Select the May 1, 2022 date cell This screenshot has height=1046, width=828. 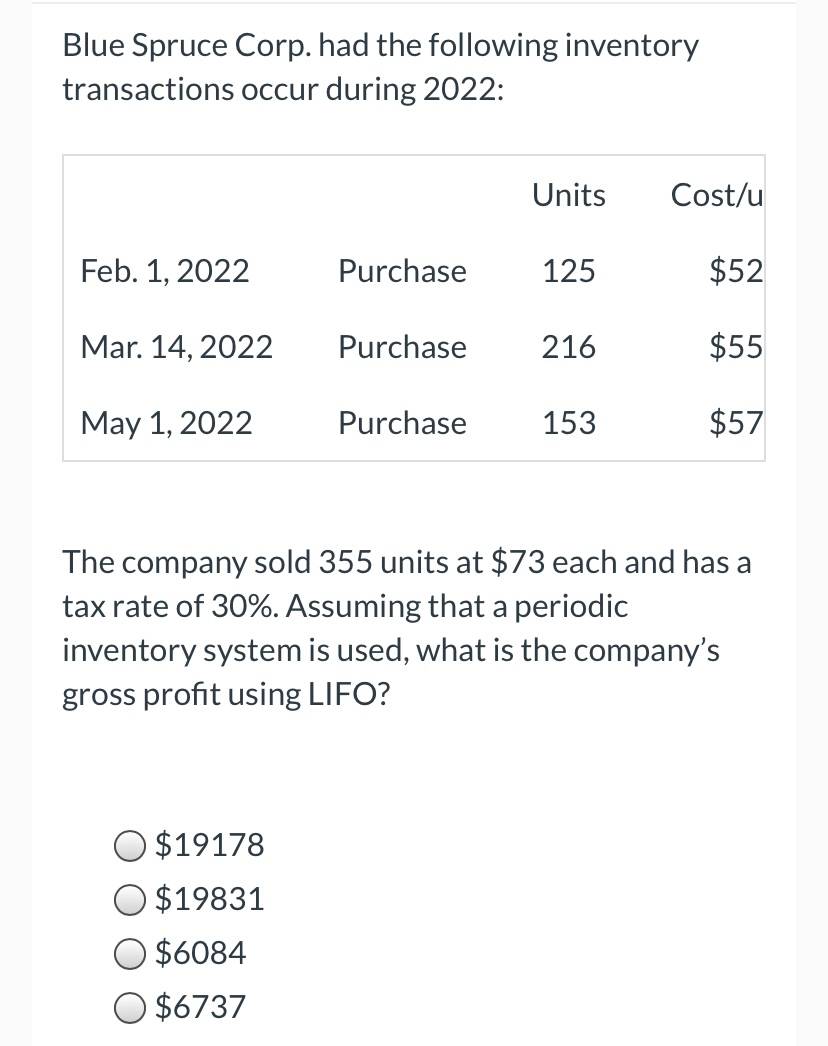167,424
